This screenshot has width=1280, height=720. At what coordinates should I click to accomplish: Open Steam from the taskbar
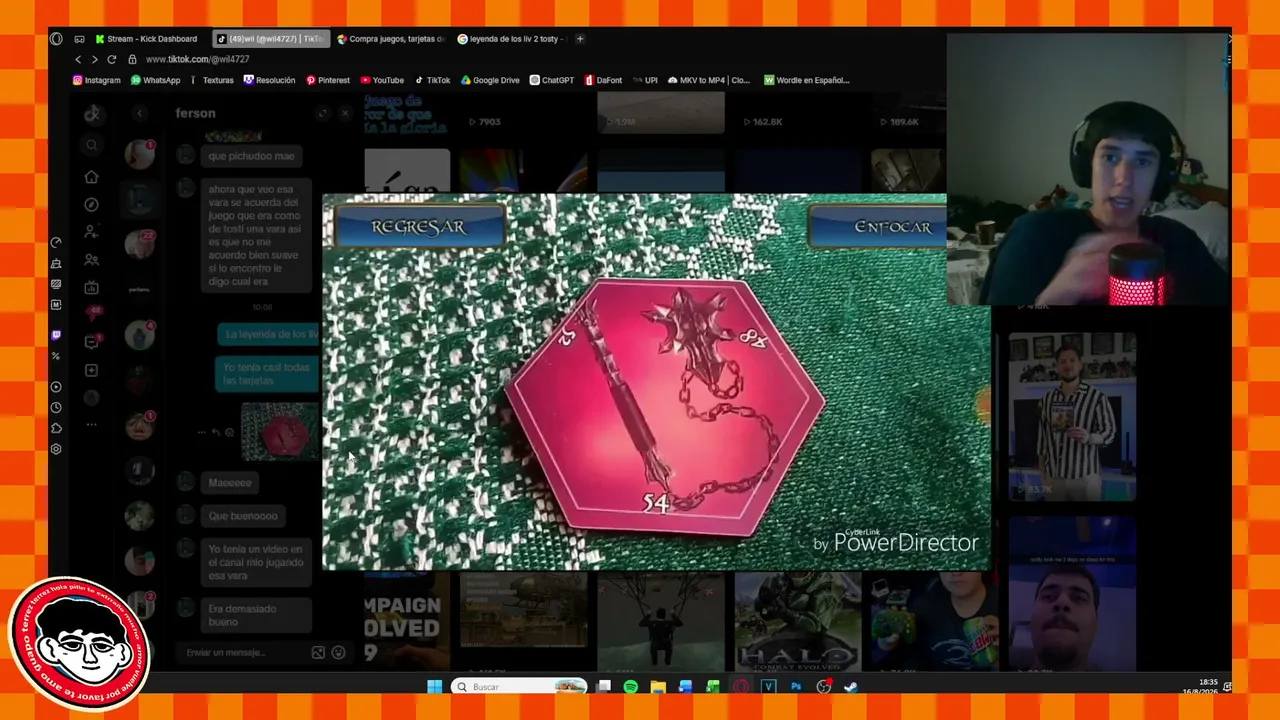click(x=851, y=687)
